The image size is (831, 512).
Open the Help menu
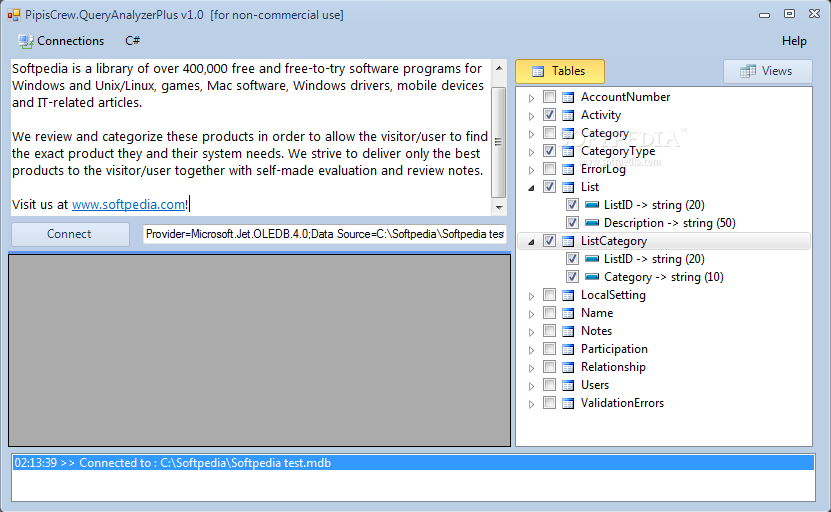tap(794, 41)
